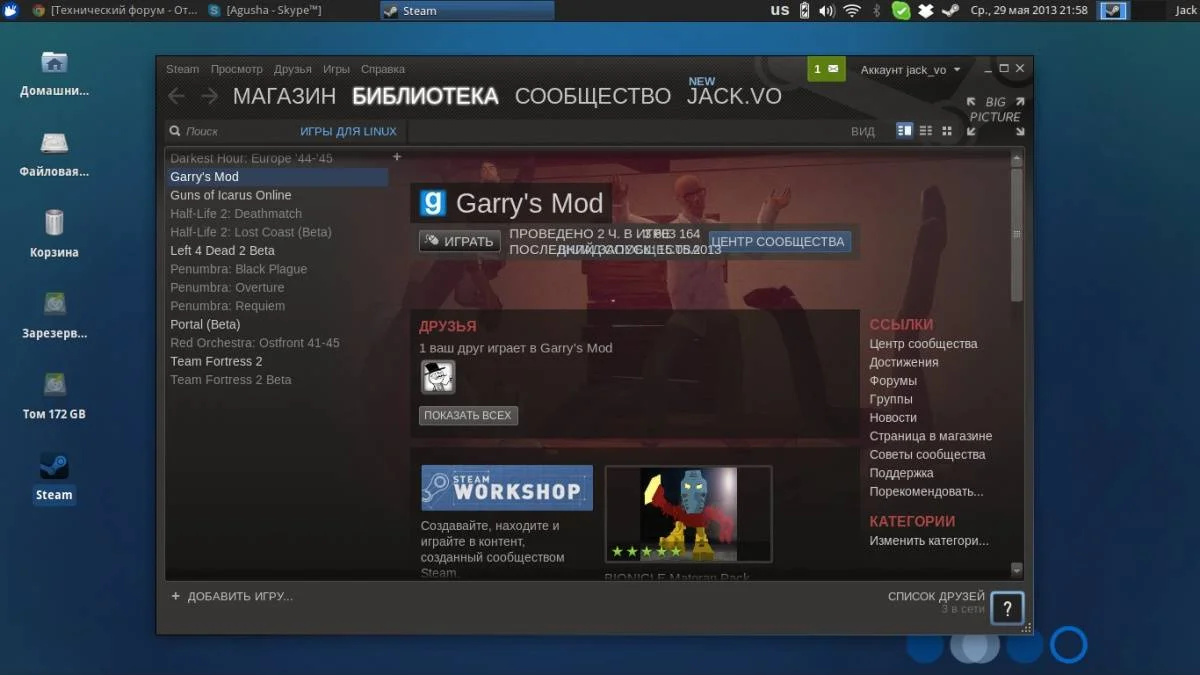Click the ЦЕНТР СООБЩЕСТВА button
This screenshot has height=675, width=1200.
point(779,241)
